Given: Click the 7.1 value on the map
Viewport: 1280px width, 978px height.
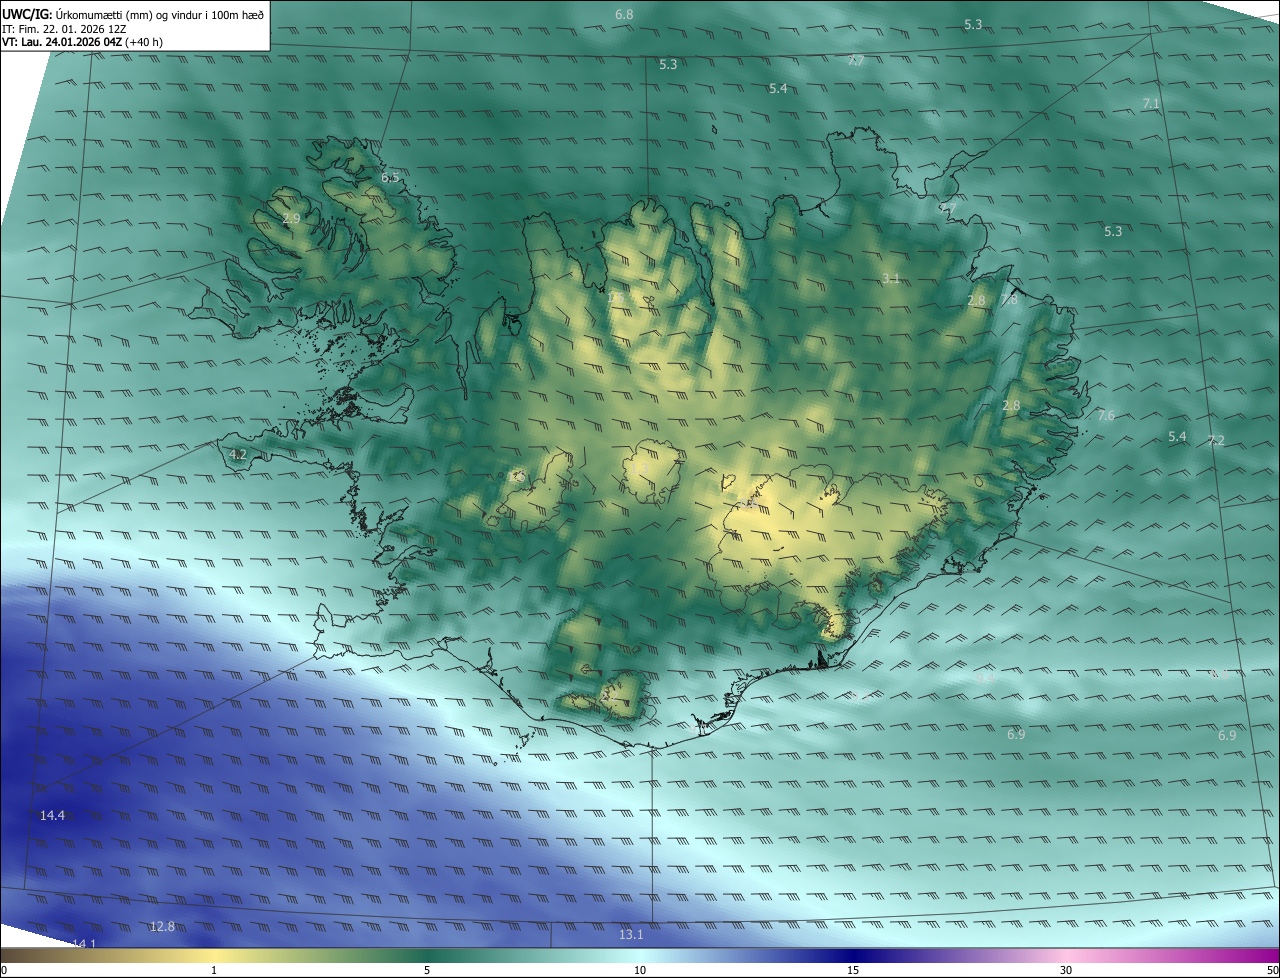Looking at the screenshot, I should (x=1151, y=104).
